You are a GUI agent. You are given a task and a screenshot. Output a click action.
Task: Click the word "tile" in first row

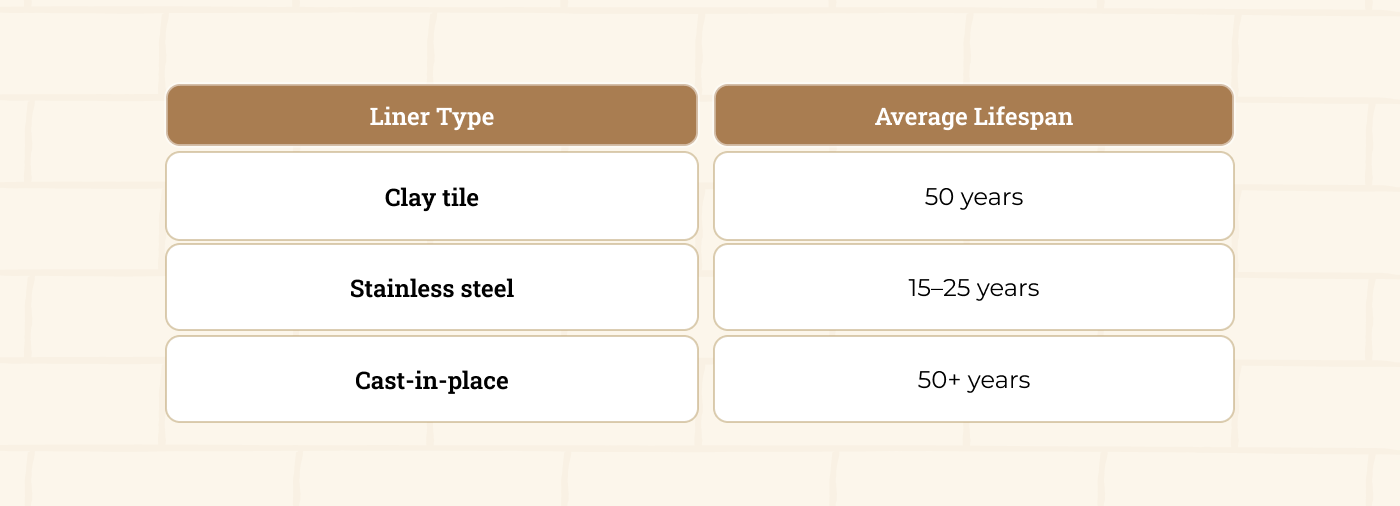(x=459, y=197)
